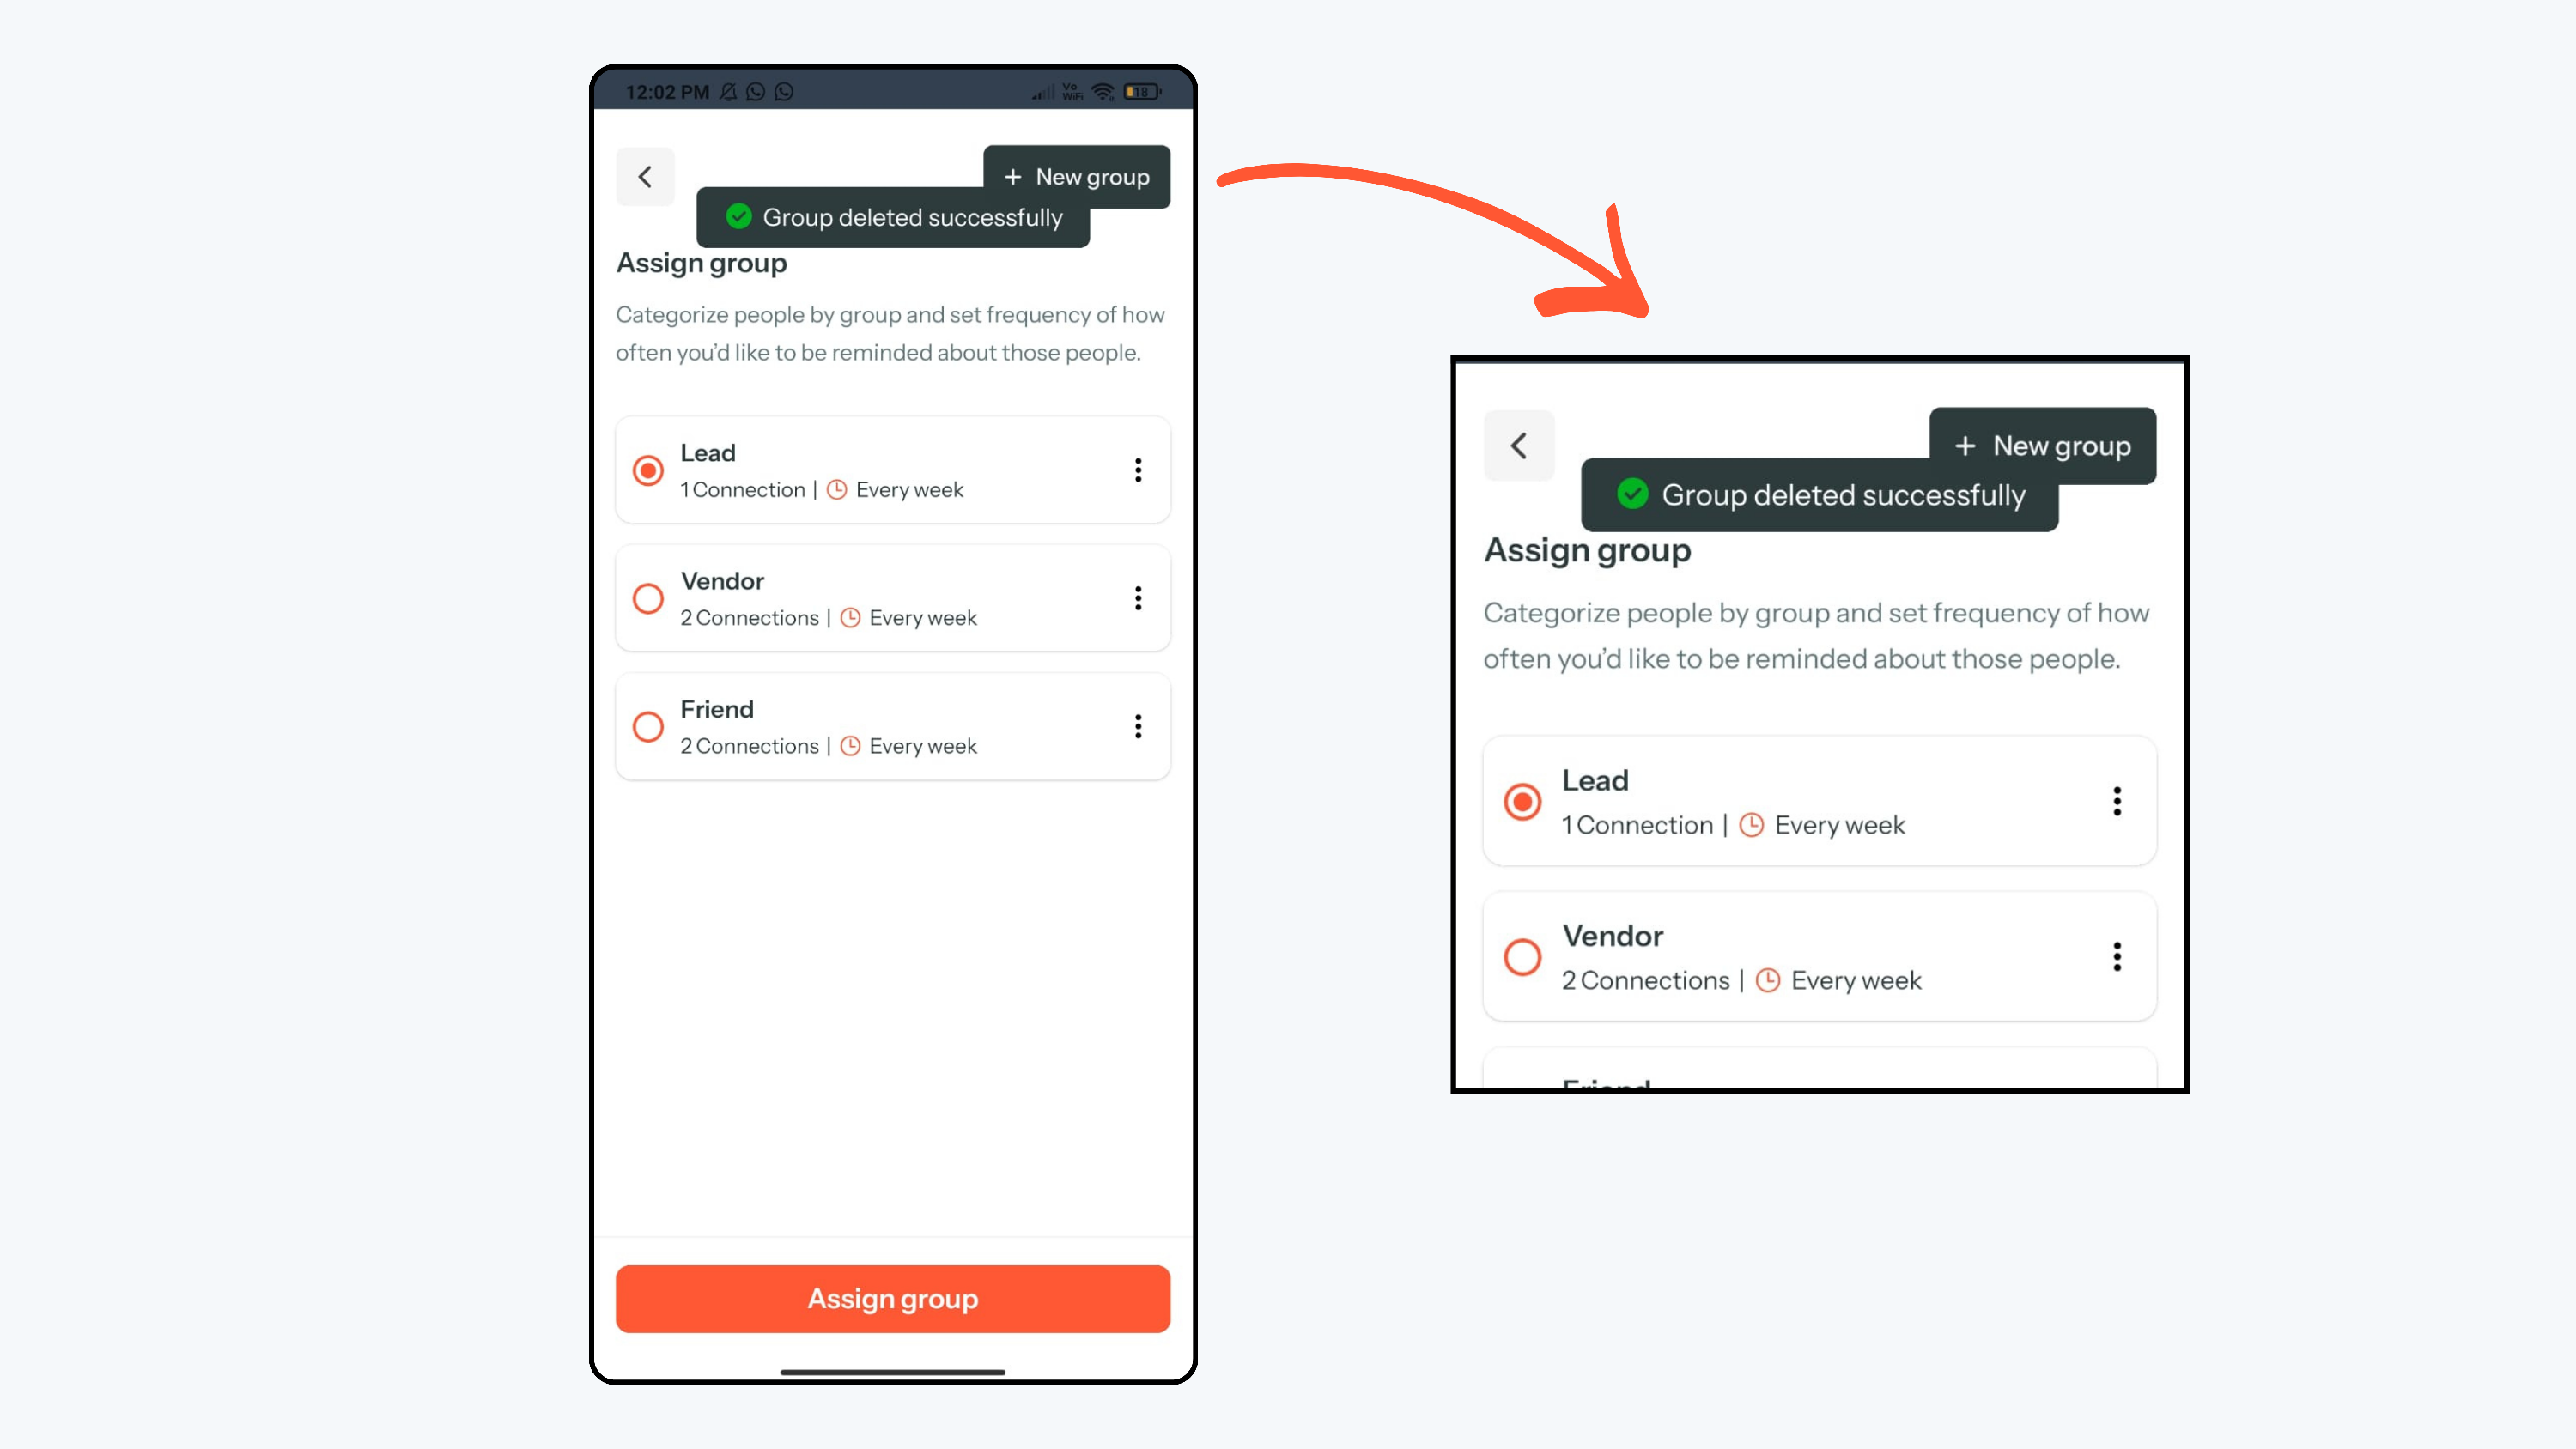Screen dimensions: 2576x1449
Task: Tap the back arrow in zoomed panel
Action: (x=1519, y=445)
